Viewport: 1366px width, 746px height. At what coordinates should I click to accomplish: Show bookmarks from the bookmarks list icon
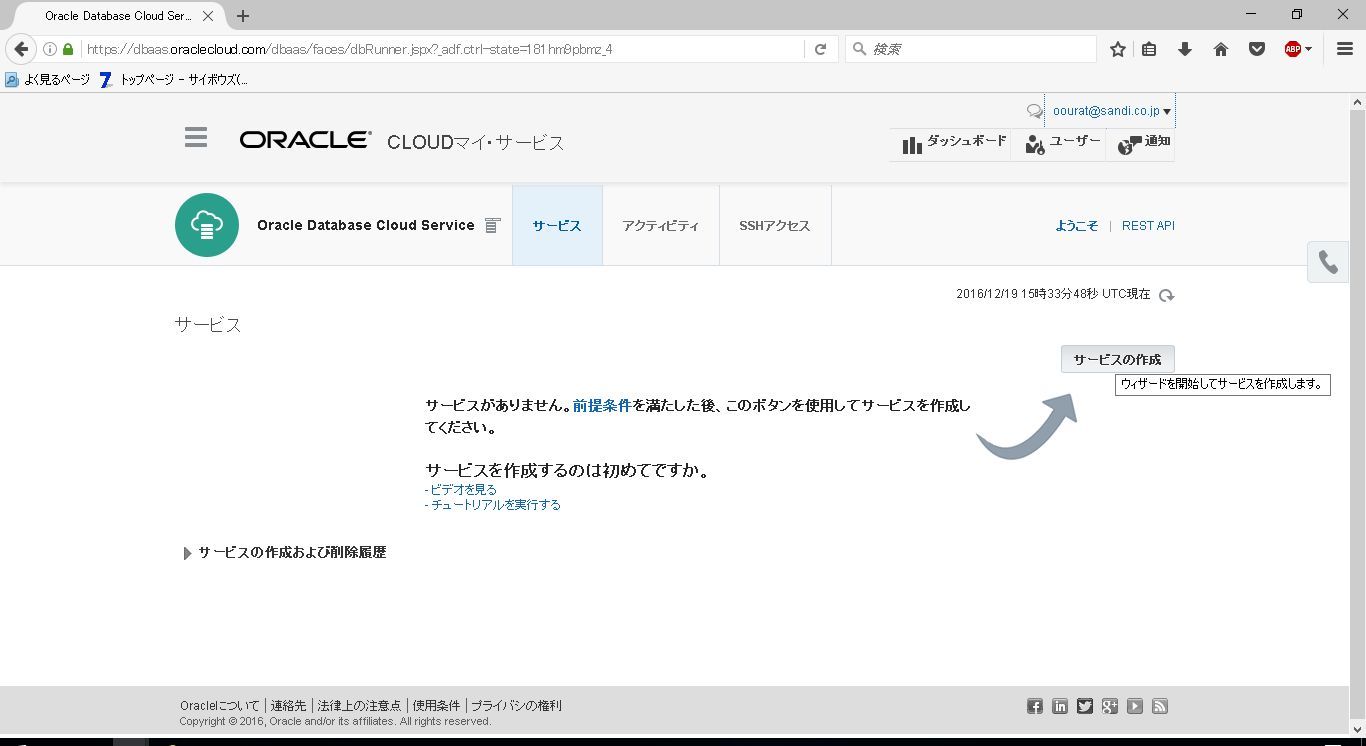click(x=1150, y=49)
